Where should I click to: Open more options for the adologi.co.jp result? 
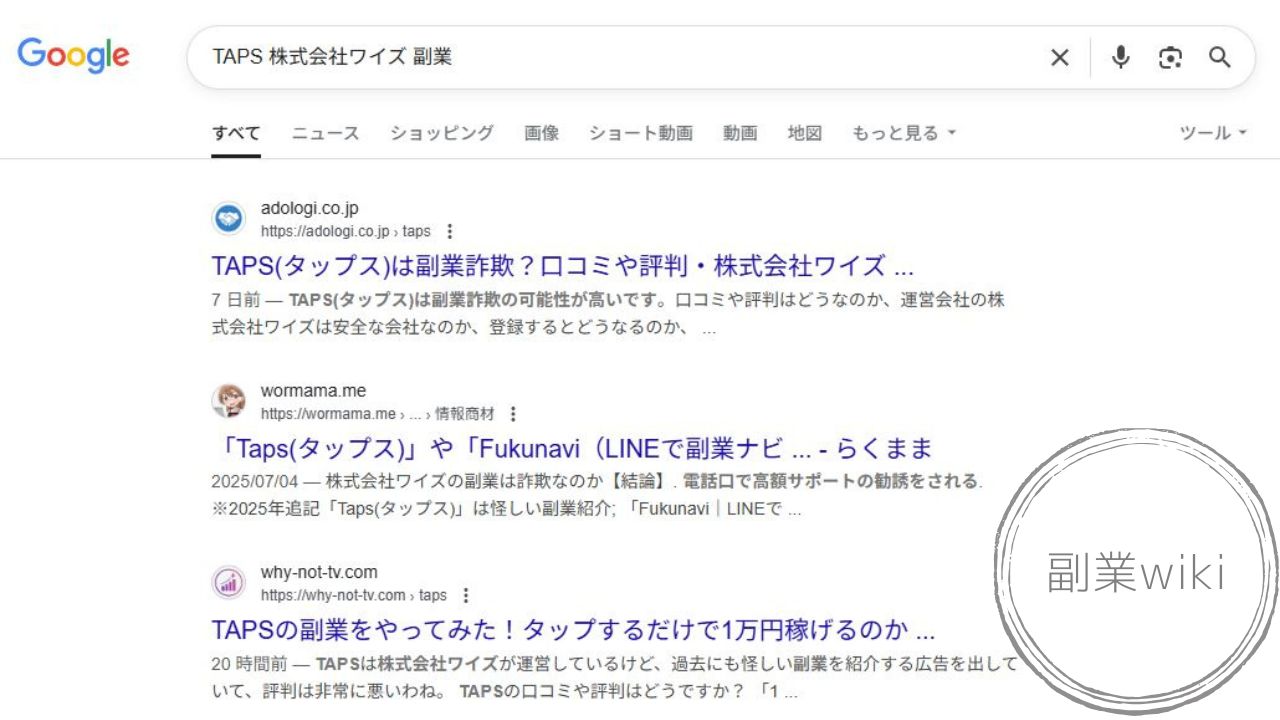pyautogui.click(x=449, y=231)
